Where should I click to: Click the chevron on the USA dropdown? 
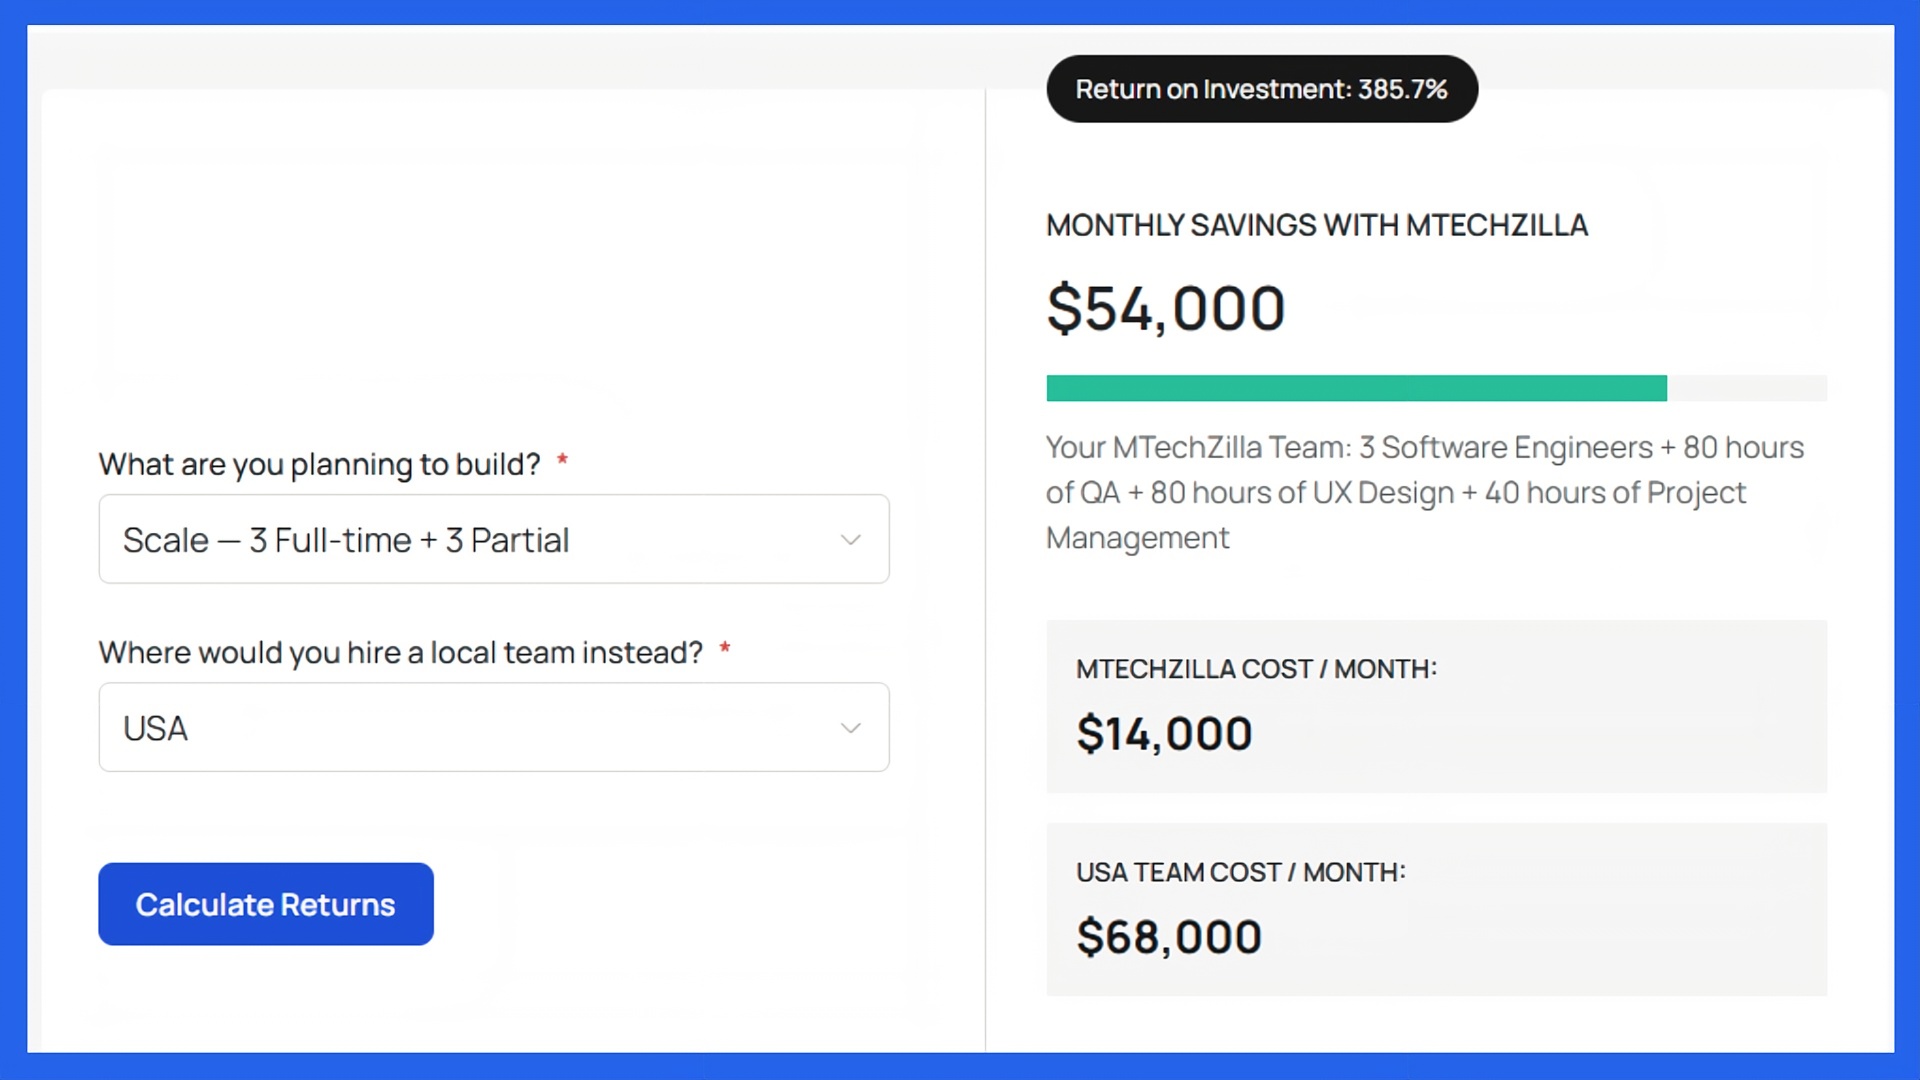point(851,727)
